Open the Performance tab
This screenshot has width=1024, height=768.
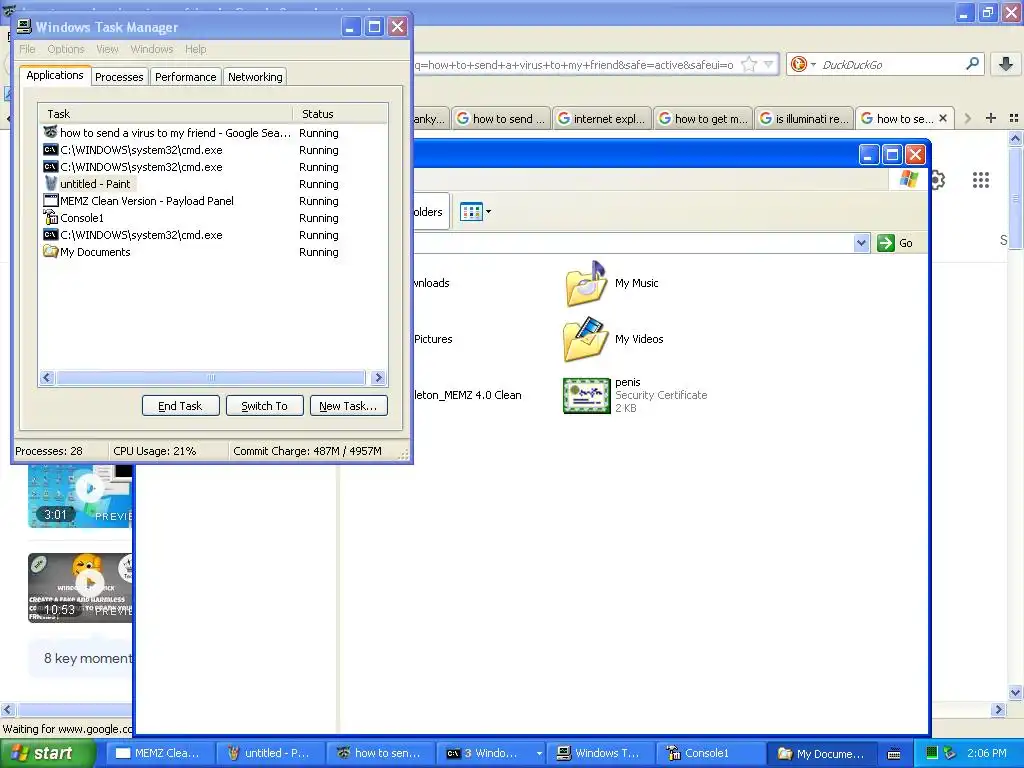185,76
